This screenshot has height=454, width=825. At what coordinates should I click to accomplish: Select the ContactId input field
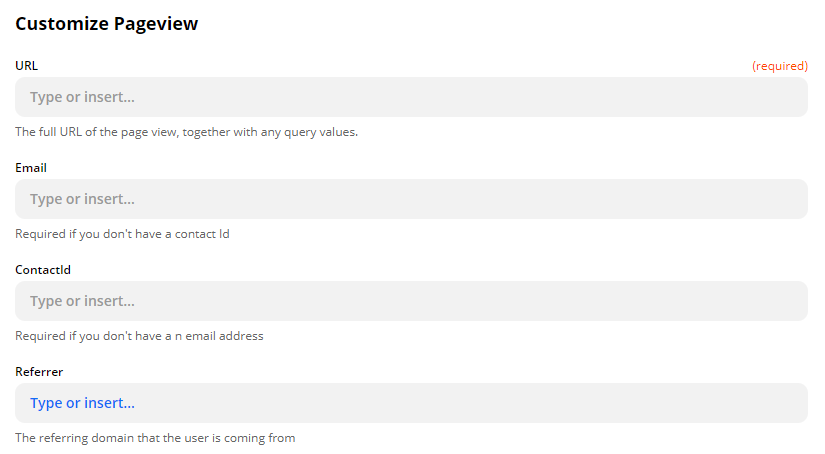411,301
